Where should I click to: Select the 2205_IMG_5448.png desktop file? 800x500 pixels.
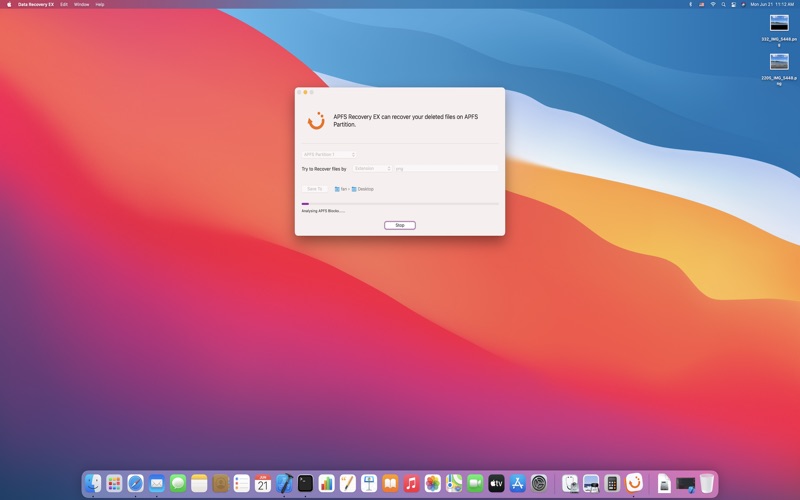coord(779,69)
